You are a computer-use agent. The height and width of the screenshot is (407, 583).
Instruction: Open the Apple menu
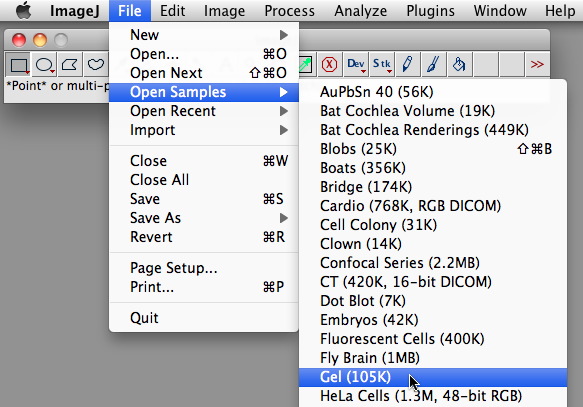pos(23,10)
